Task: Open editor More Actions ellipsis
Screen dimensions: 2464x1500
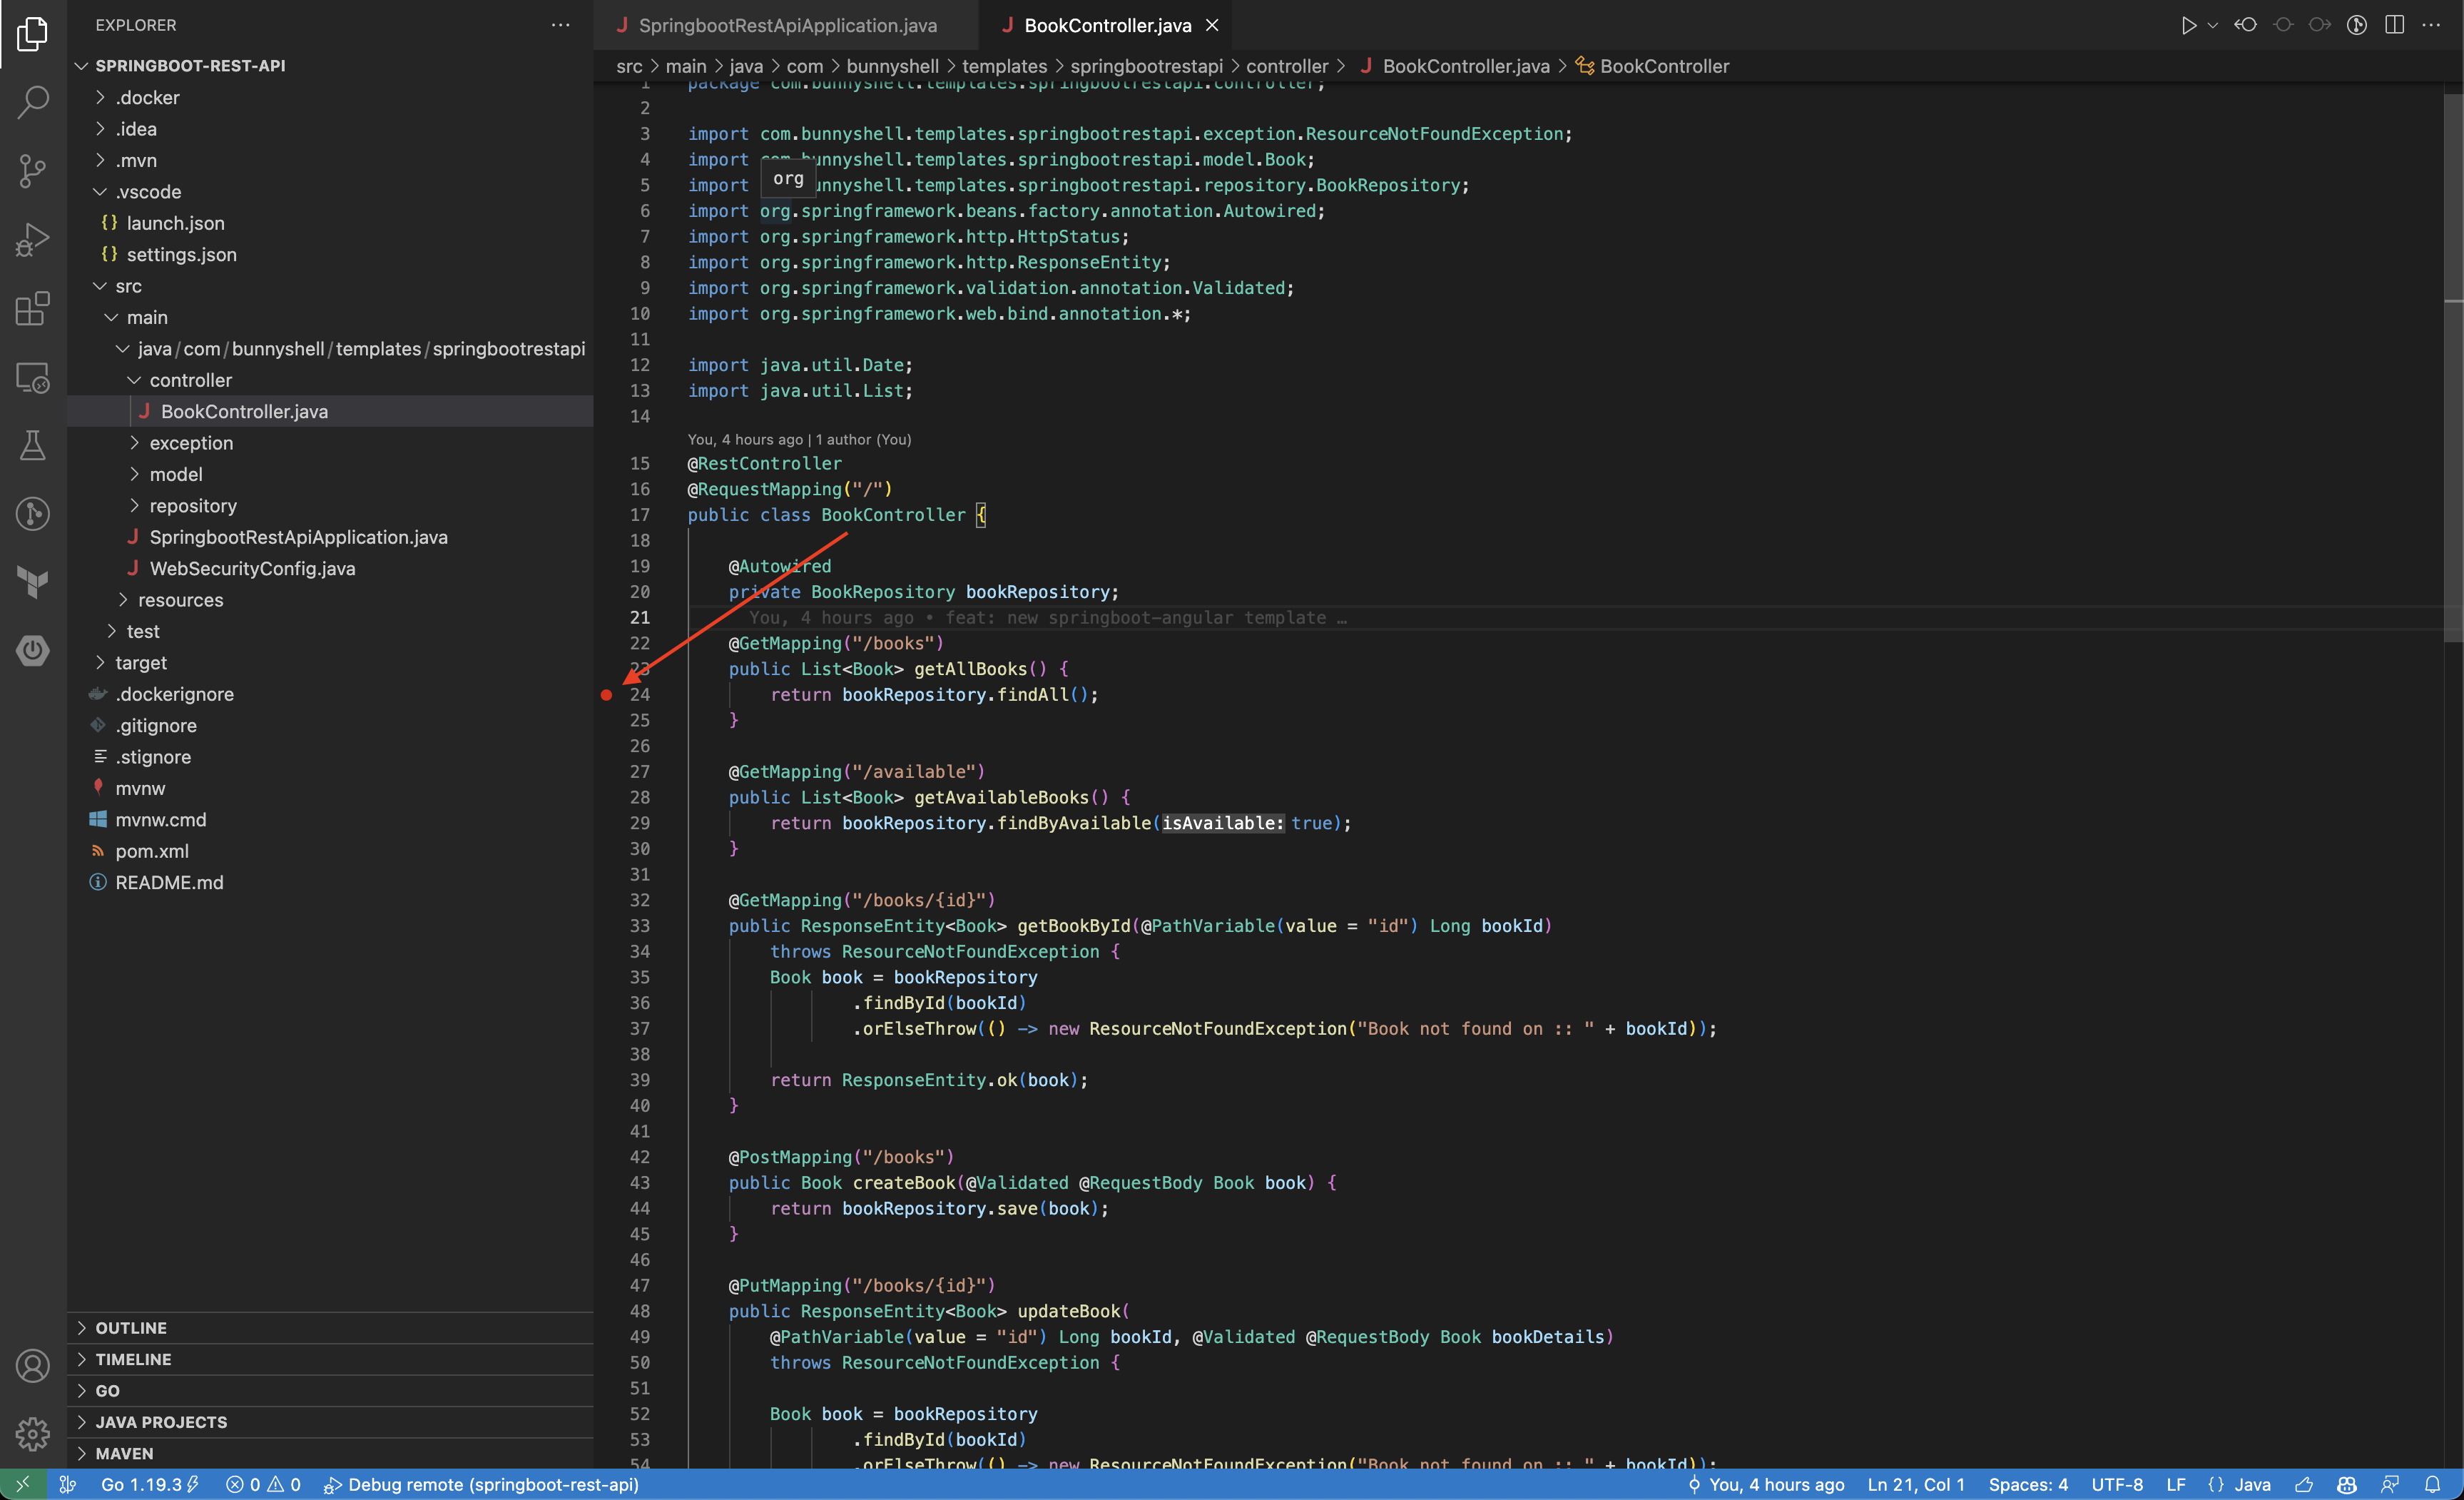Action: pos(2431,25)
